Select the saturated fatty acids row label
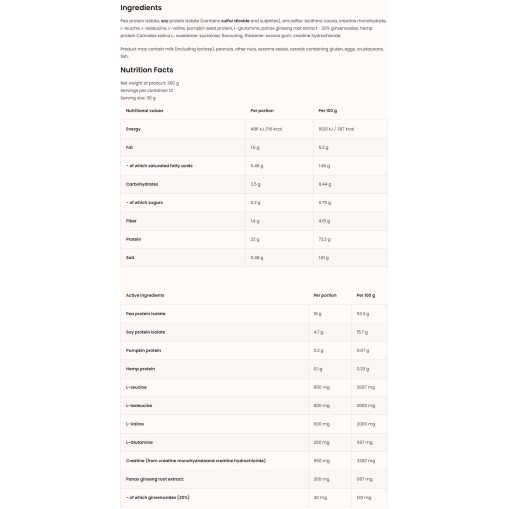Image resolution: width=509 pixels, height=509 pixels. (x=159, y=166)
